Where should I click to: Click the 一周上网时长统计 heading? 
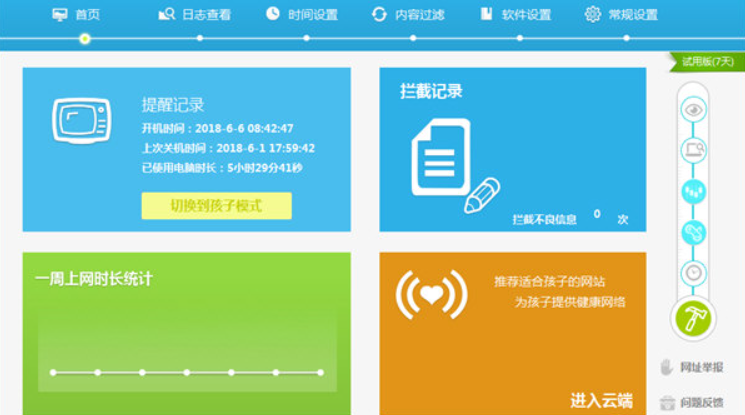pos(94,279)
